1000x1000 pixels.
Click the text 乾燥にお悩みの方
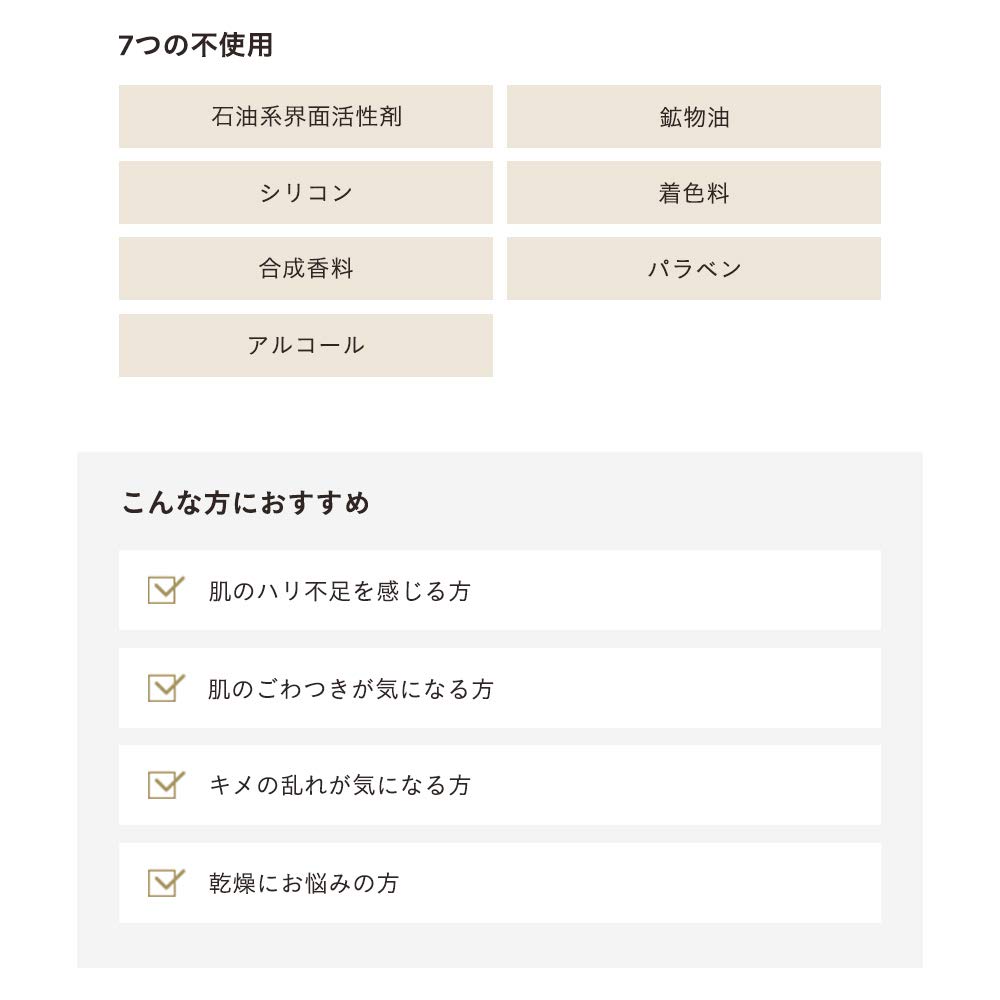pos(303,883)
